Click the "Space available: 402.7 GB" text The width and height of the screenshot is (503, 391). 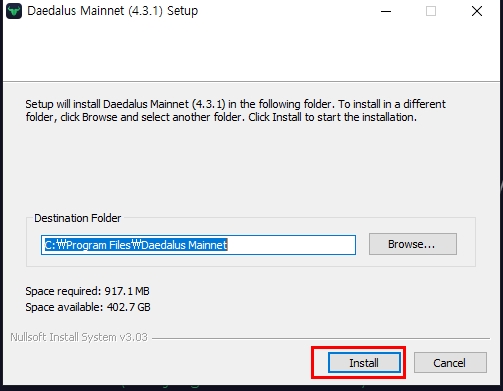click(88, 307)
